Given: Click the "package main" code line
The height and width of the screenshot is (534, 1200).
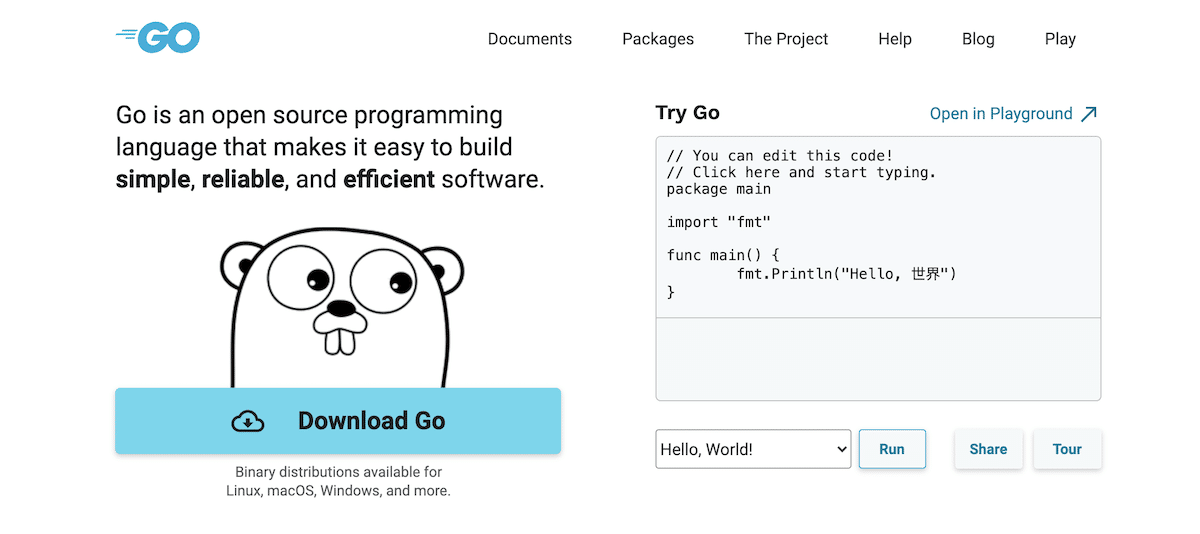Looking at the screenshot, I should click(x=719, y=189).
